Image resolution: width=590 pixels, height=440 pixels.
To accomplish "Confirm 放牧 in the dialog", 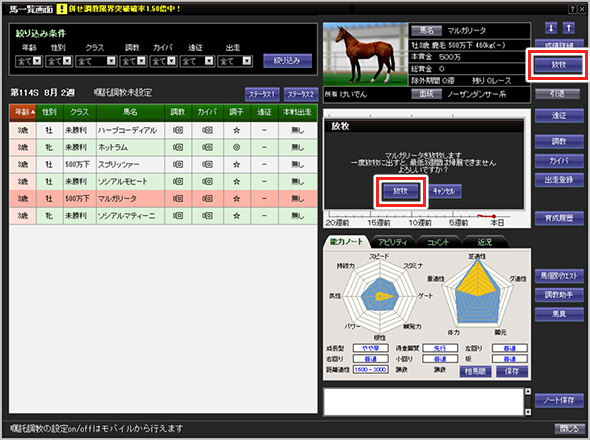I will (400, 191).
